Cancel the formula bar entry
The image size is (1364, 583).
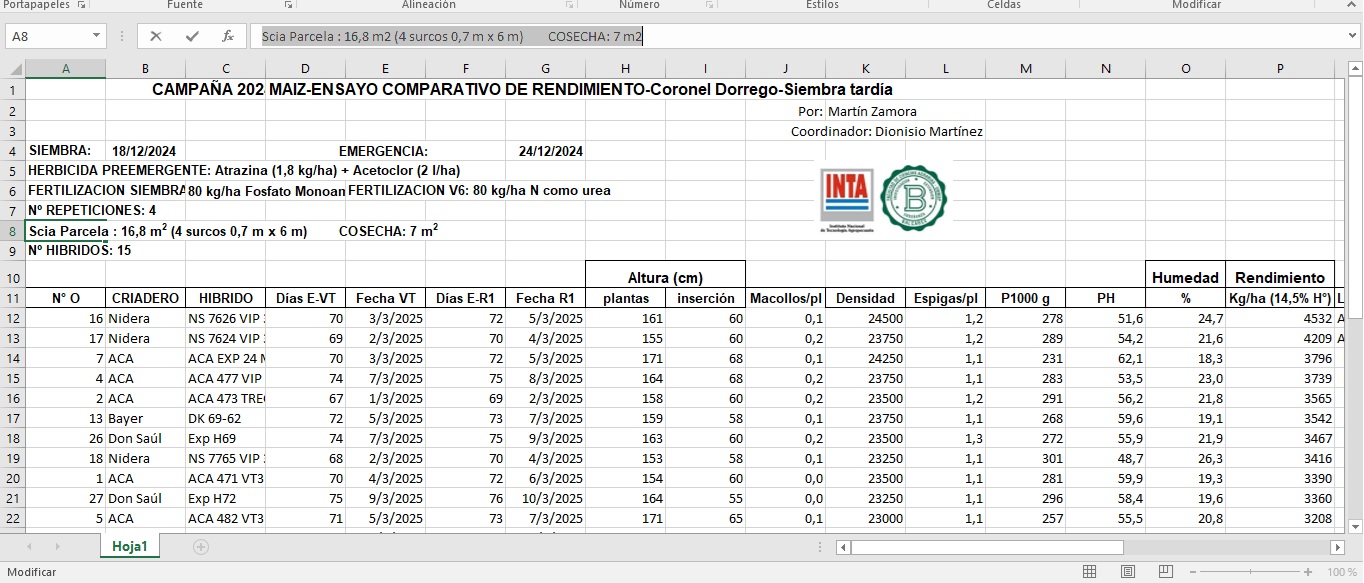click(x=156, y=36)
